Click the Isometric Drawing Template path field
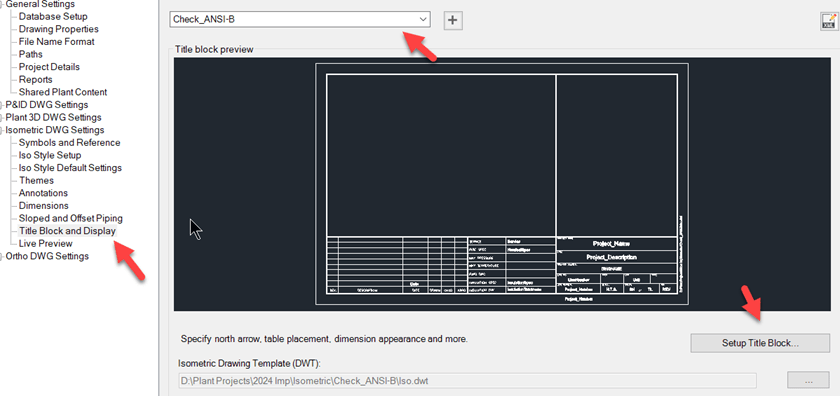Viewport: 840px width, 396px height. pos(467,381)
